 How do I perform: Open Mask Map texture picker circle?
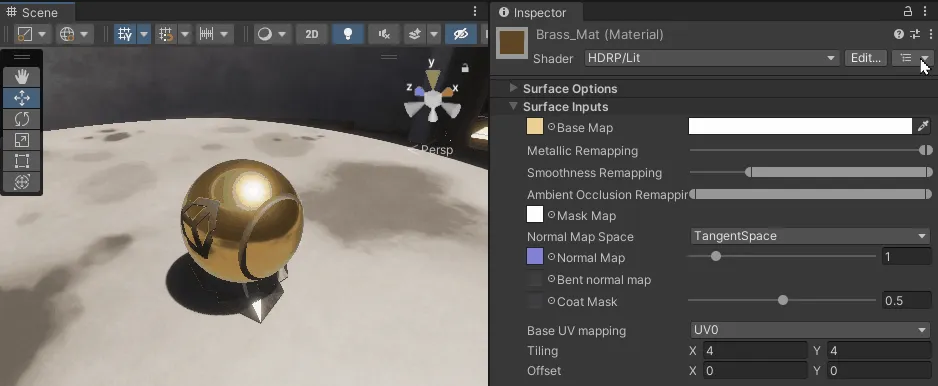pos(551,215)
